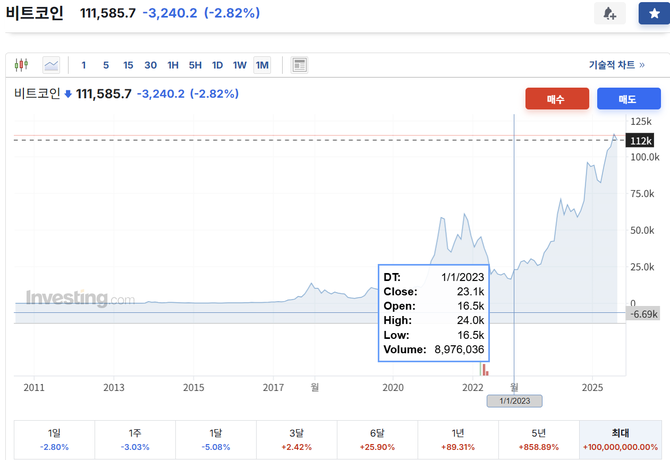Switch to candlestick chart type
The height and width of the screenshot is (460, 670).
[x=23, y=65]
